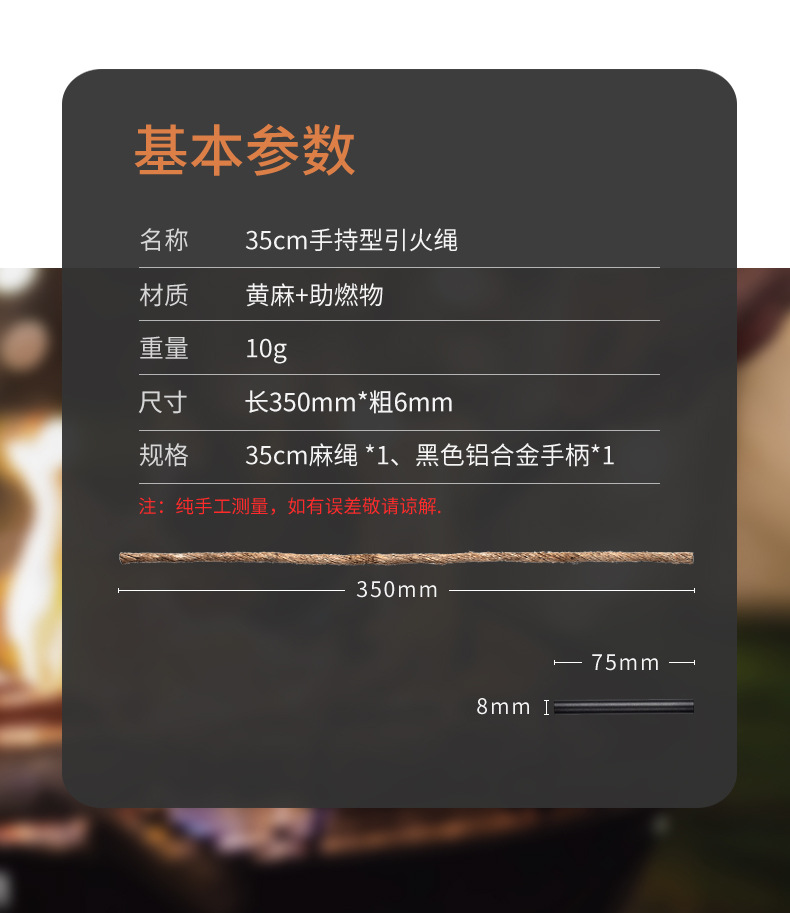Screen dimensions: 790x913
Task: Click the 35cm麻绳 *1、黑色铝合金手柄*1 specification text
Action: click(x=430, y=455)
